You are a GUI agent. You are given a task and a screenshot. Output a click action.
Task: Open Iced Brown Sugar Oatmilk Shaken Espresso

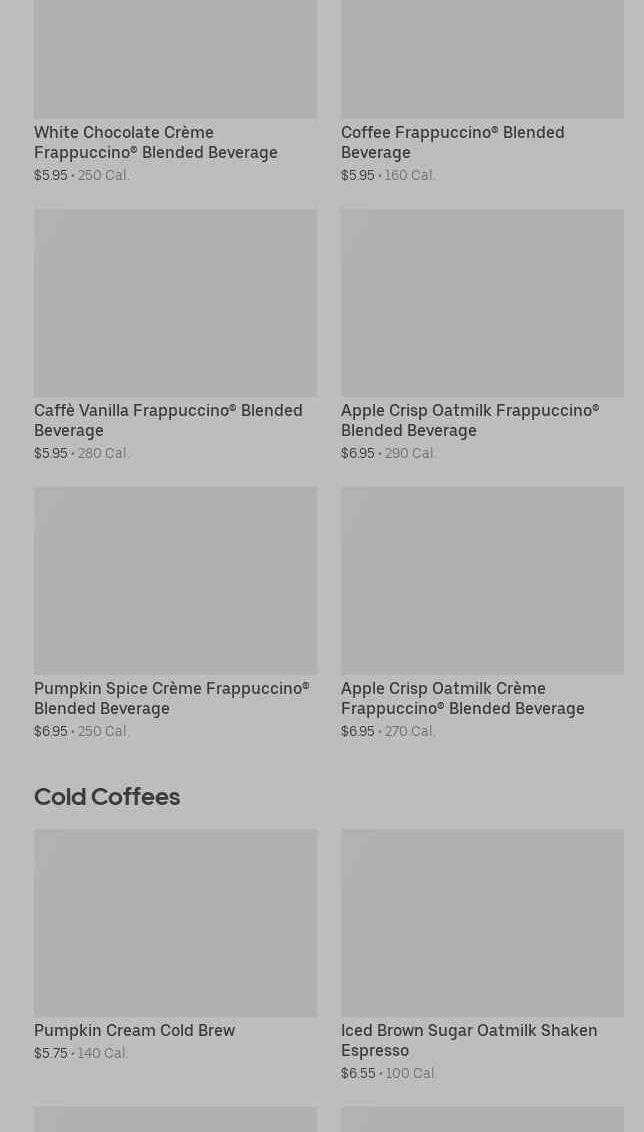click(x=468, y=1040)
